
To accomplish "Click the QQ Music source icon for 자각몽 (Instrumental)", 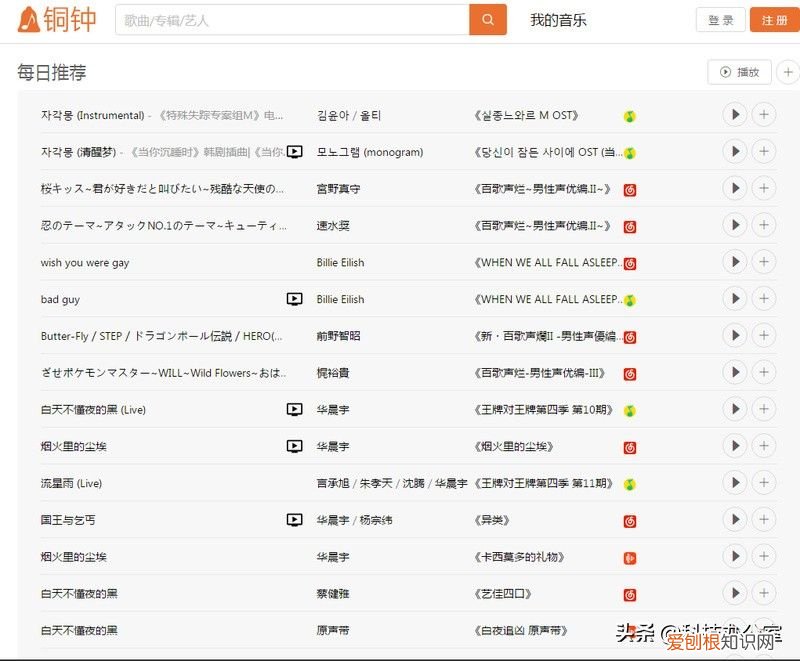I will tap(628, 115).
